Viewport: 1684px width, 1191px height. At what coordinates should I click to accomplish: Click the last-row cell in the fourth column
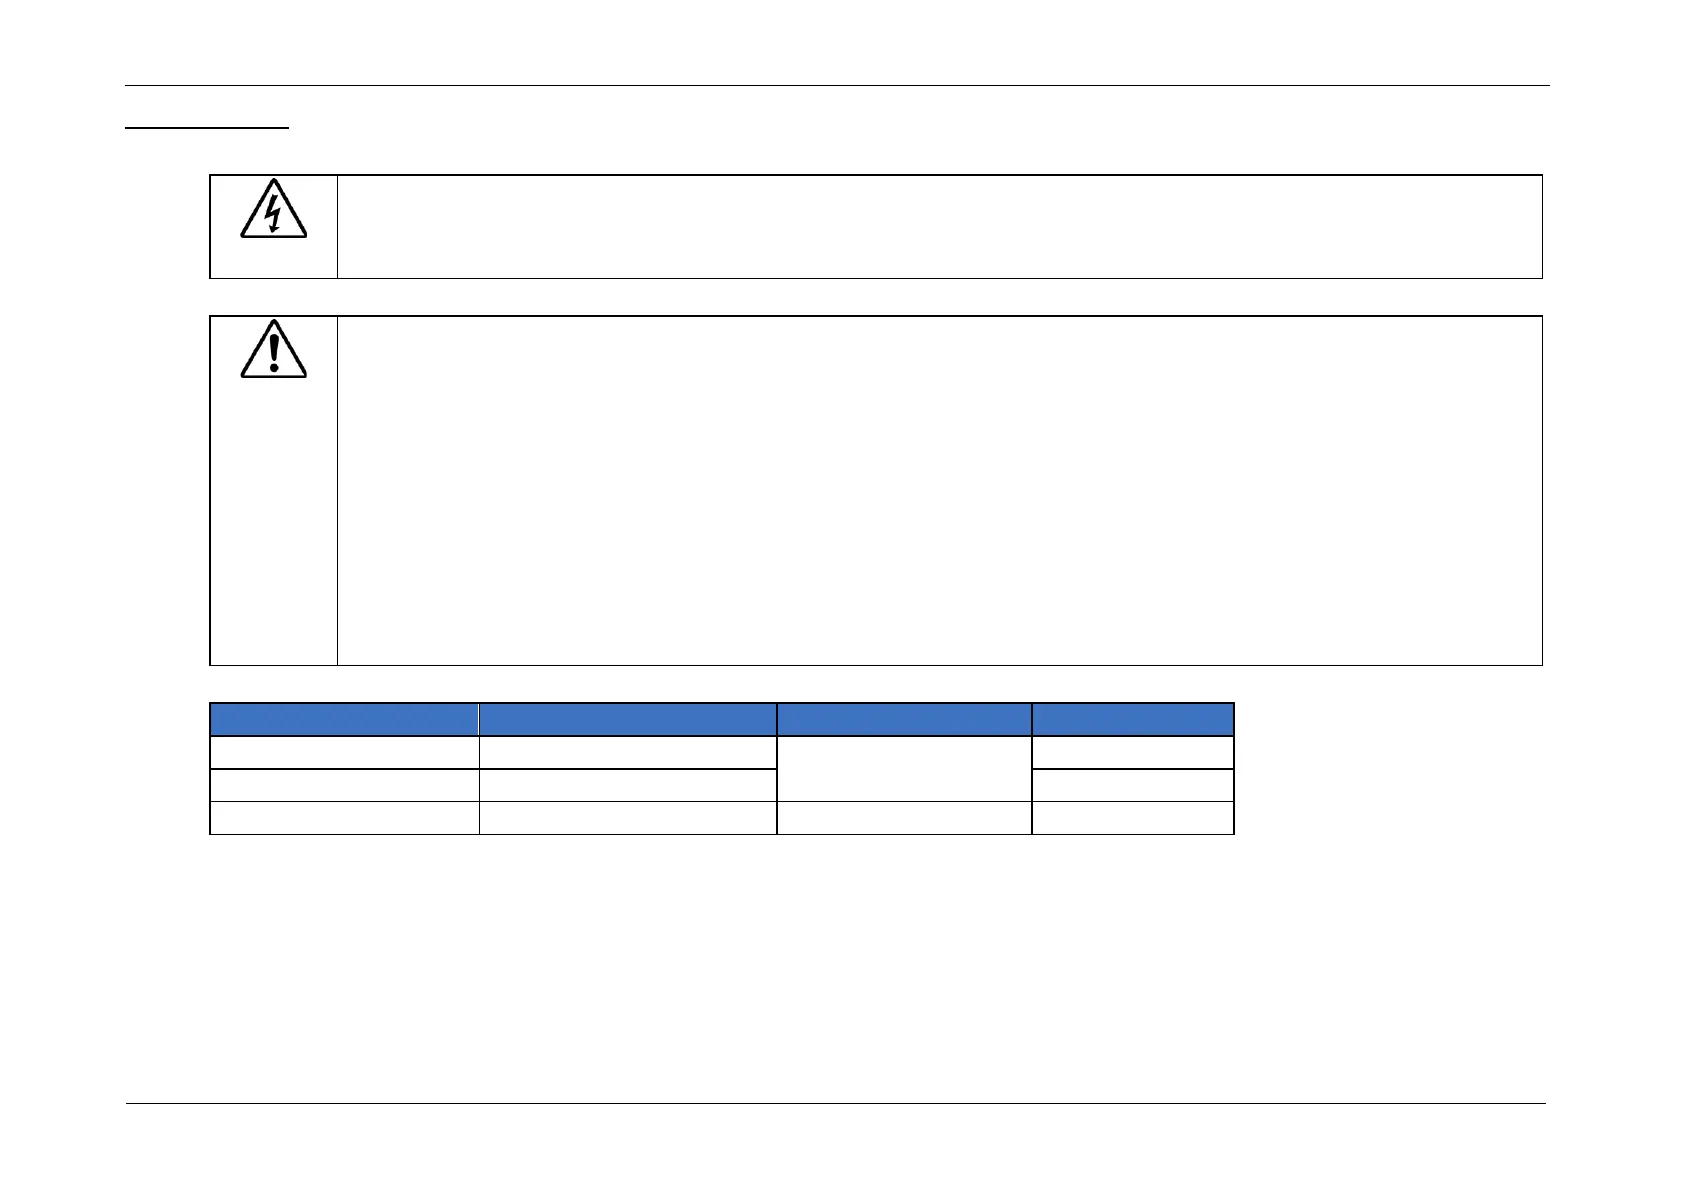tap(1133, 818)
